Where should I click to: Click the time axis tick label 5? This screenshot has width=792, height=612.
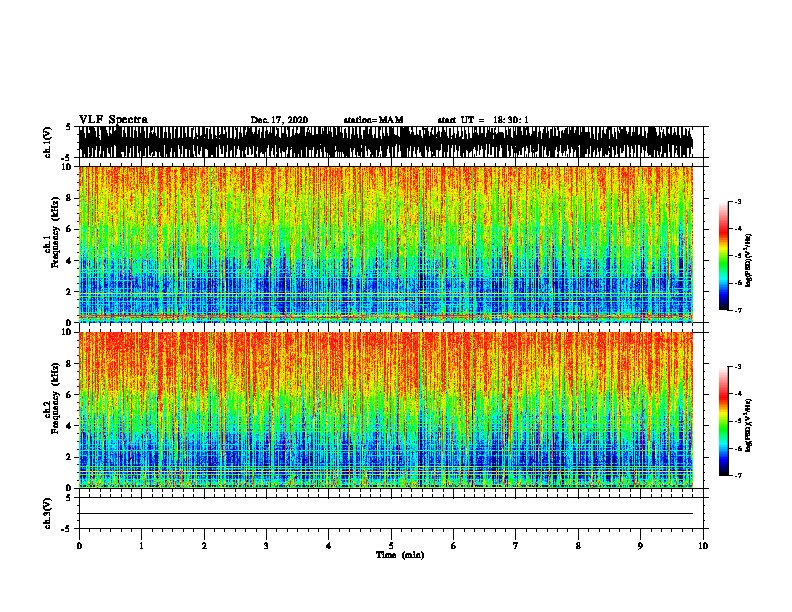[391, 546]
